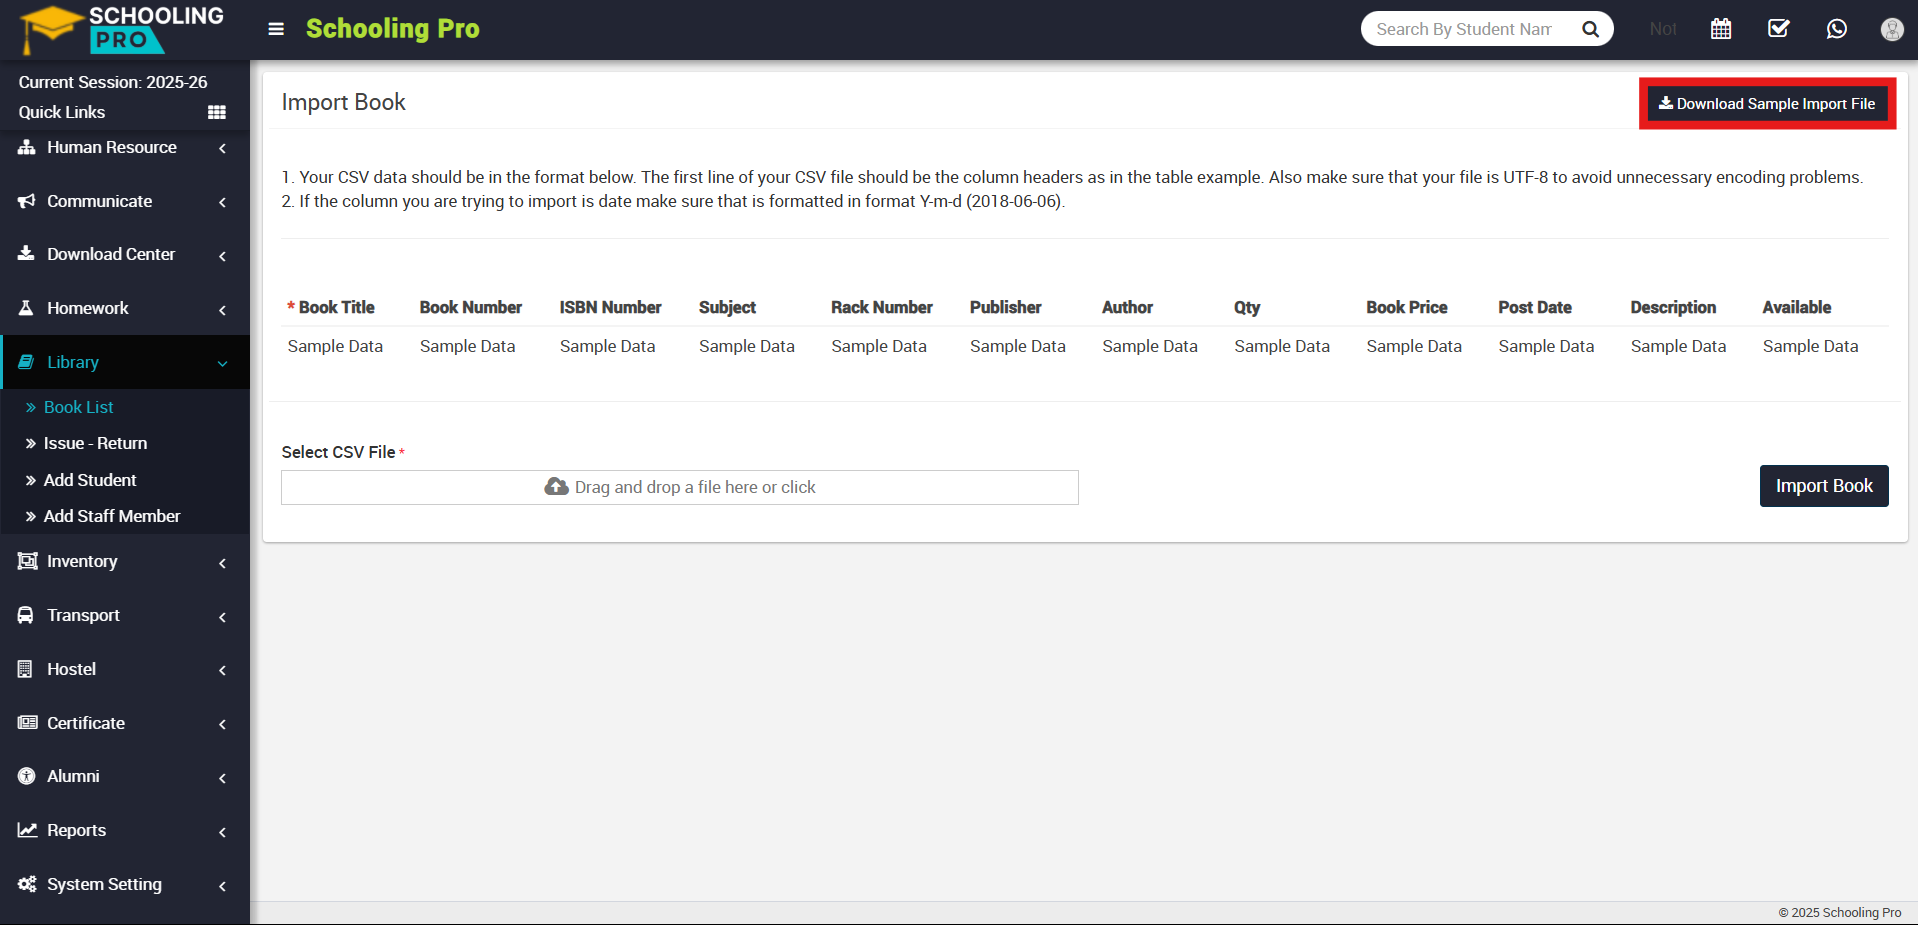Open the WhatsApp icon in header
This screenshot has height=925, width=1918.
[x=1837, y=29]
